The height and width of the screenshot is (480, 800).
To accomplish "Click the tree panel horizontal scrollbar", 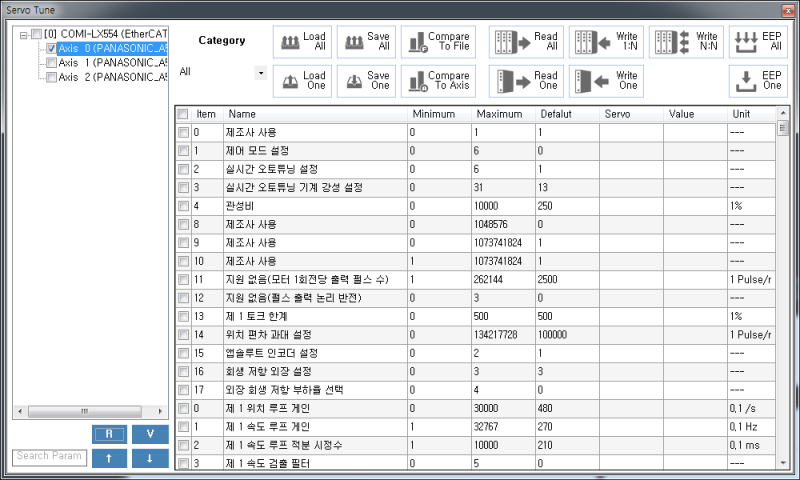I will 85,411.
